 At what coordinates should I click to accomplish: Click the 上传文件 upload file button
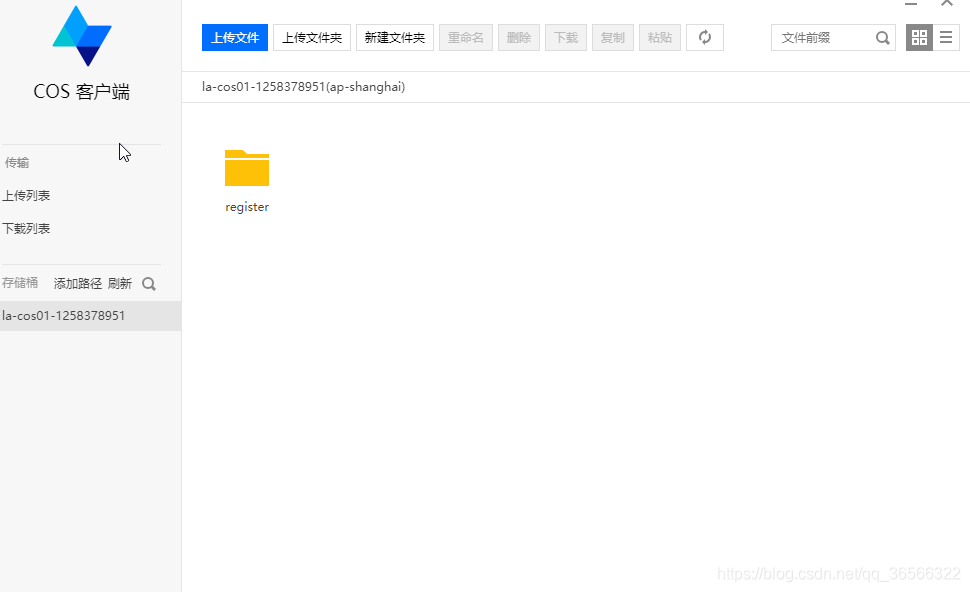pyautogui.click(x=234, y=38)
